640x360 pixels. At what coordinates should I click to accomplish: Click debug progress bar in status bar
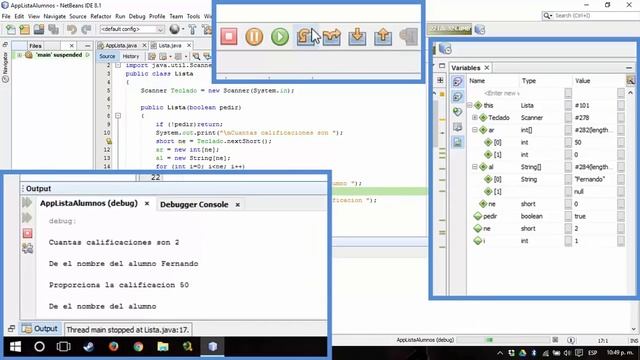point(503,340)
